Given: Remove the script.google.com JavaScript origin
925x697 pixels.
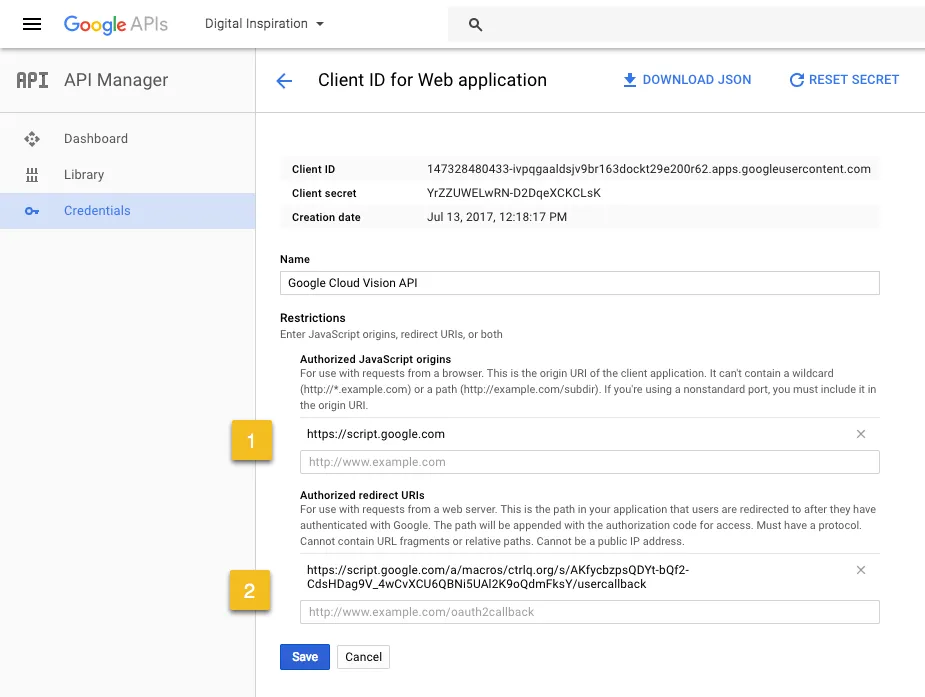Looking at the screenshot, I should pos(861,434).
